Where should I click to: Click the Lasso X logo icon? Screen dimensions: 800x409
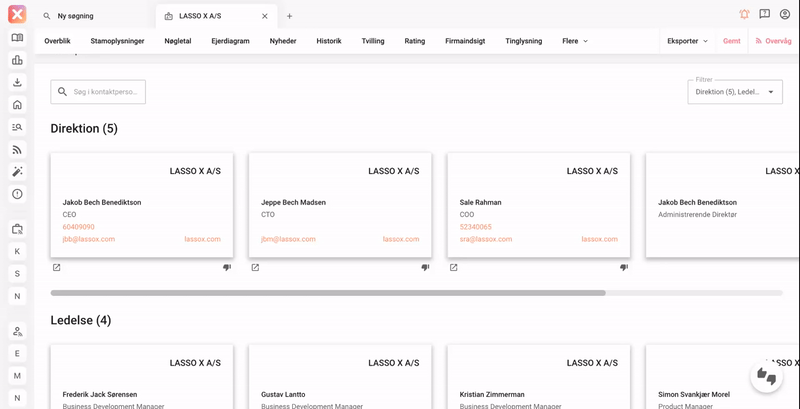(17, 15)
